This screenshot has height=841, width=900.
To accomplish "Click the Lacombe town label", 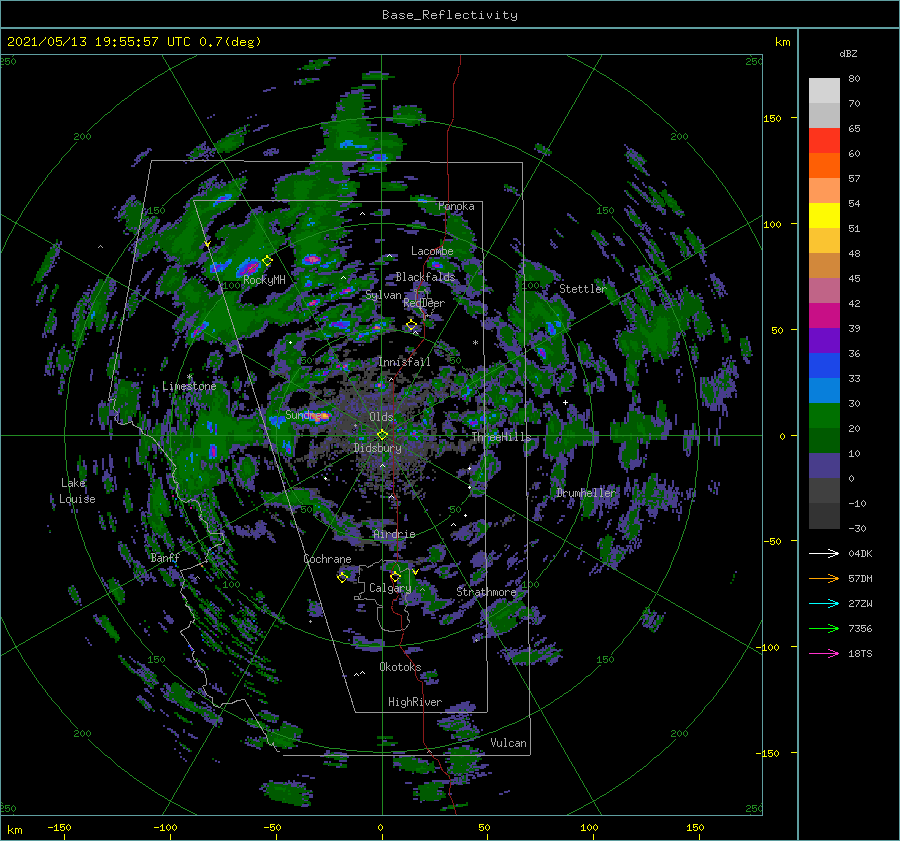I will click(432, 251).
